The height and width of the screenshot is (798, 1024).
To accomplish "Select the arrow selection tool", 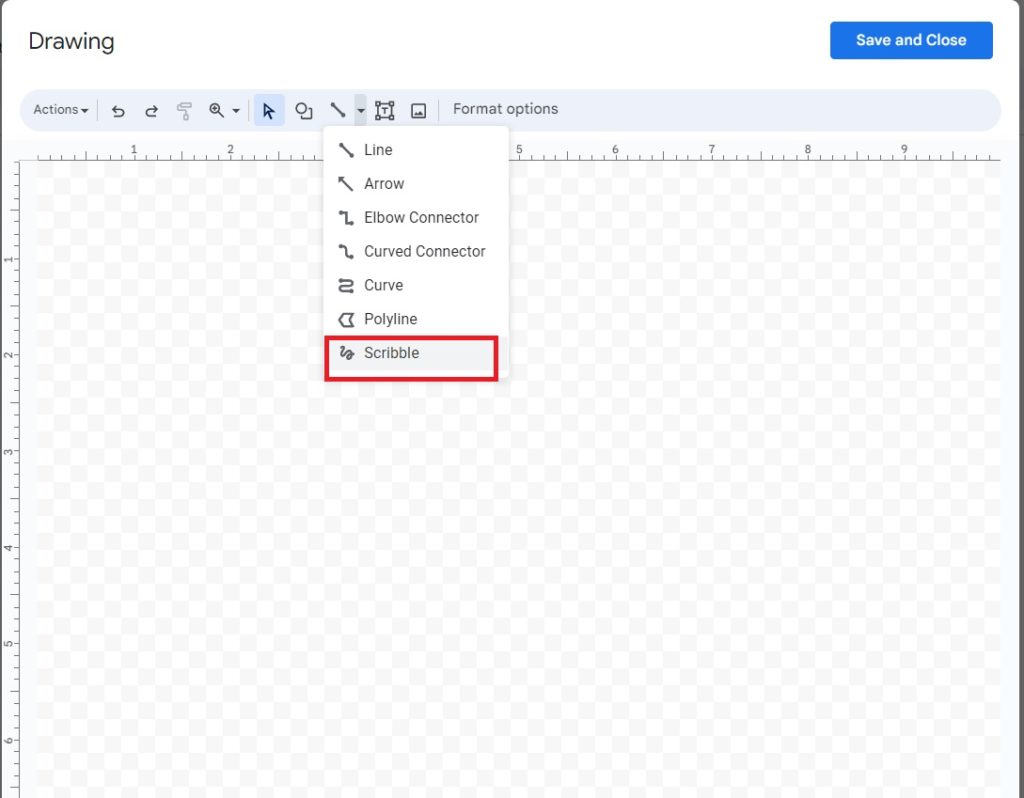I will coord(268,110).
